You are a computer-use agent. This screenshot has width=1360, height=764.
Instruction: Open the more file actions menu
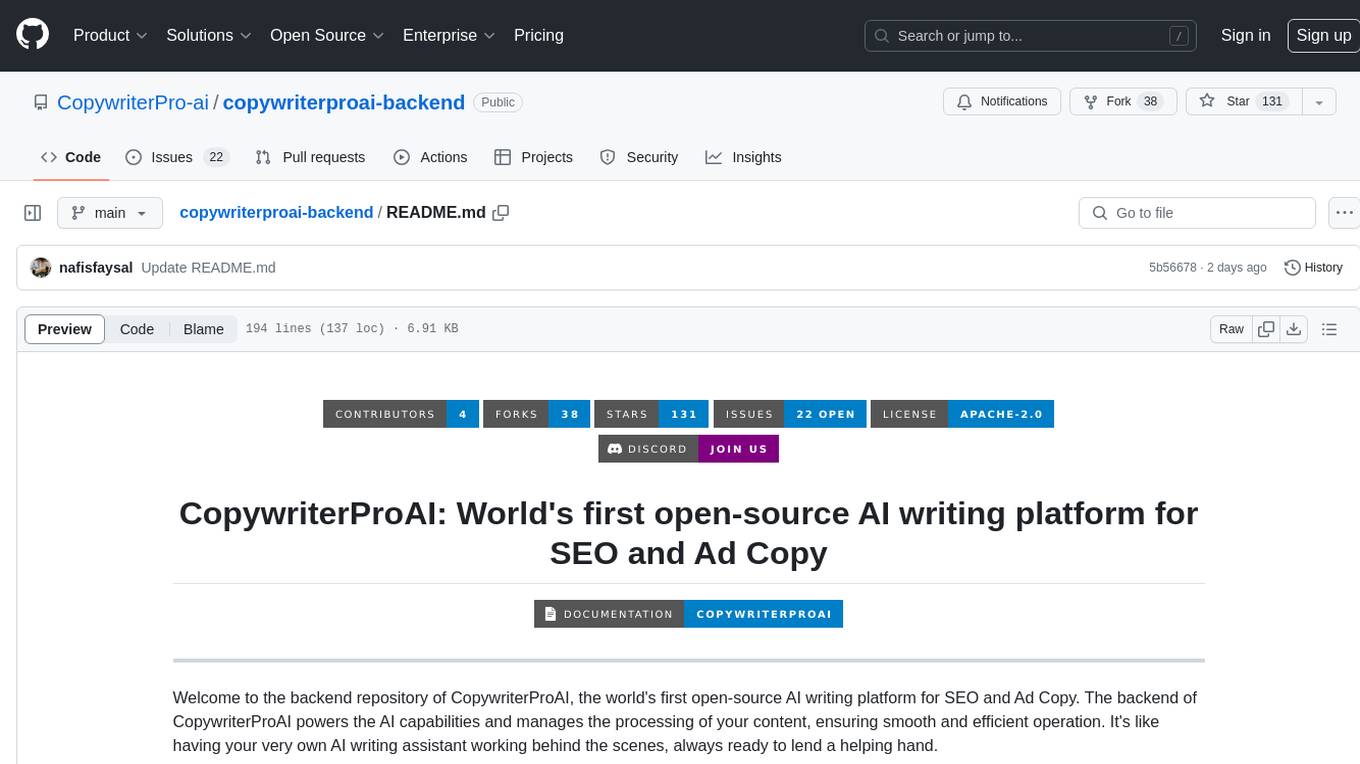(1344, 213)
